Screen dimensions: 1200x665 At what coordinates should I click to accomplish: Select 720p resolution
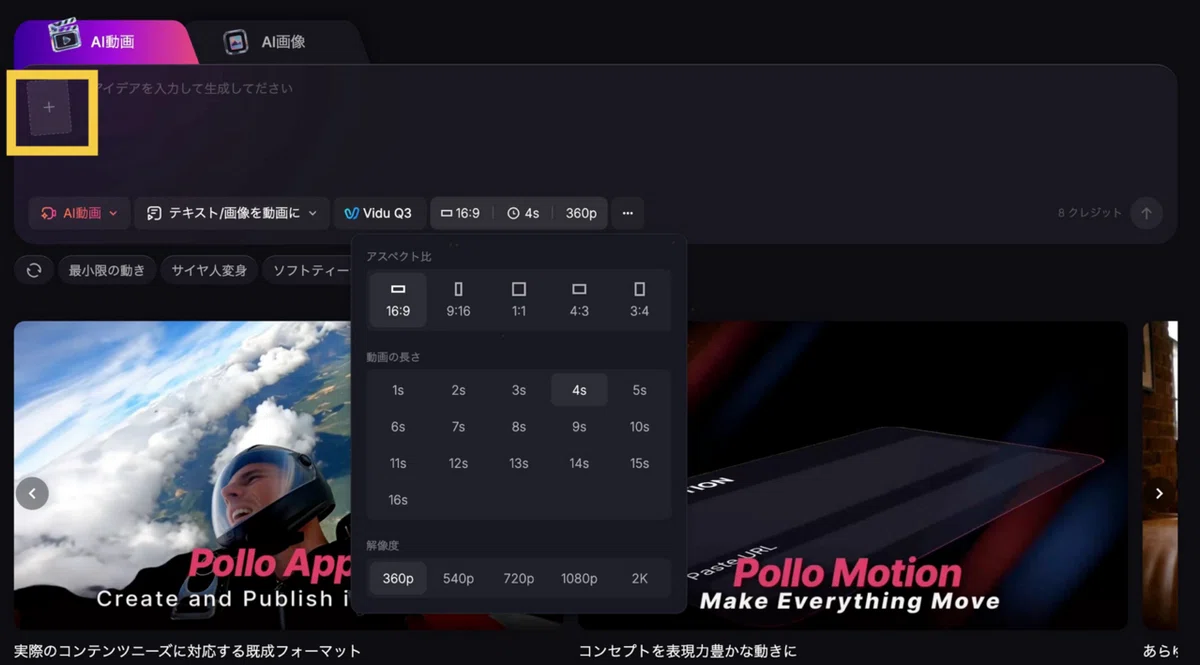coord(519,579)
